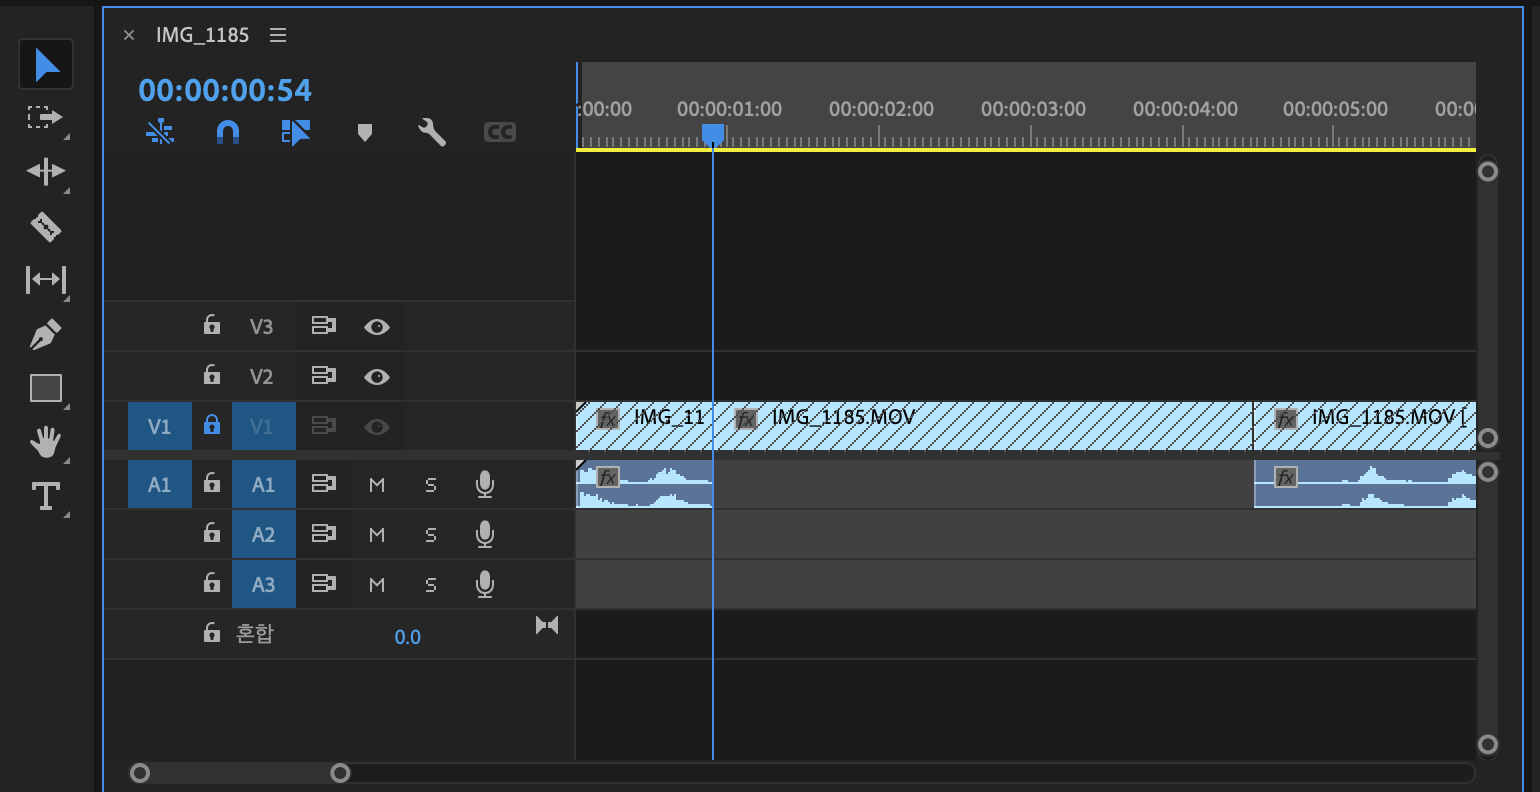Add a marker to the timeline

coord(365,132)
